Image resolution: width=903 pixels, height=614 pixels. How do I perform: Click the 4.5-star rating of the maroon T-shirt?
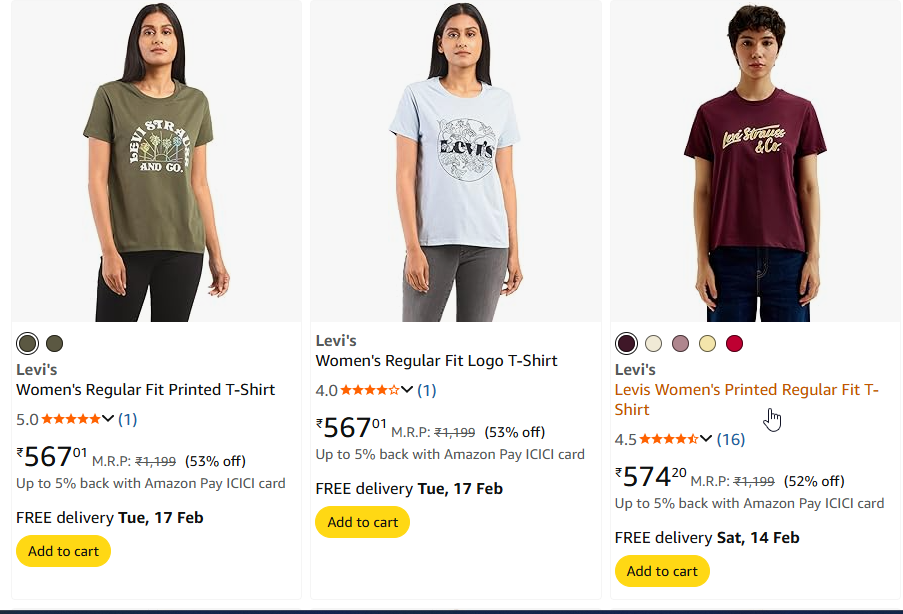coord(668,439)
